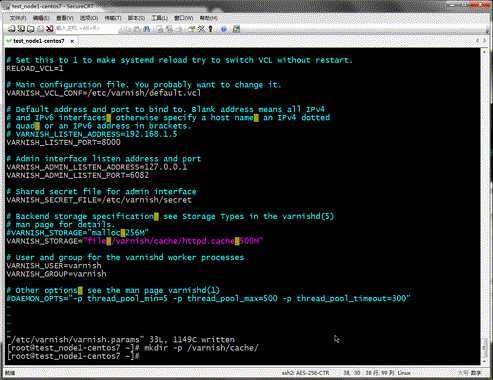Open the 选项(O) menu
Image resolution: width=493 pixels, height=380 pixels.
coord(89,18)
